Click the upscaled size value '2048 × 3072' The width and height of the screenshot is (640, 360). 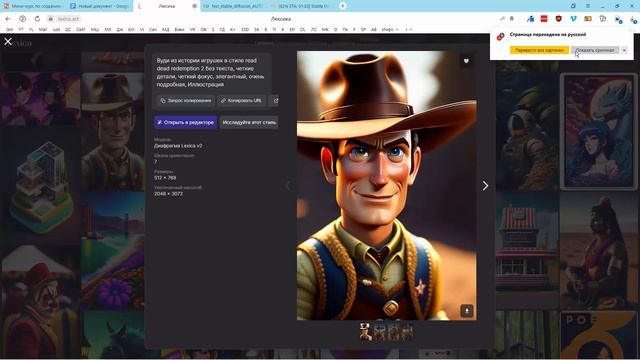pos(168,193)
